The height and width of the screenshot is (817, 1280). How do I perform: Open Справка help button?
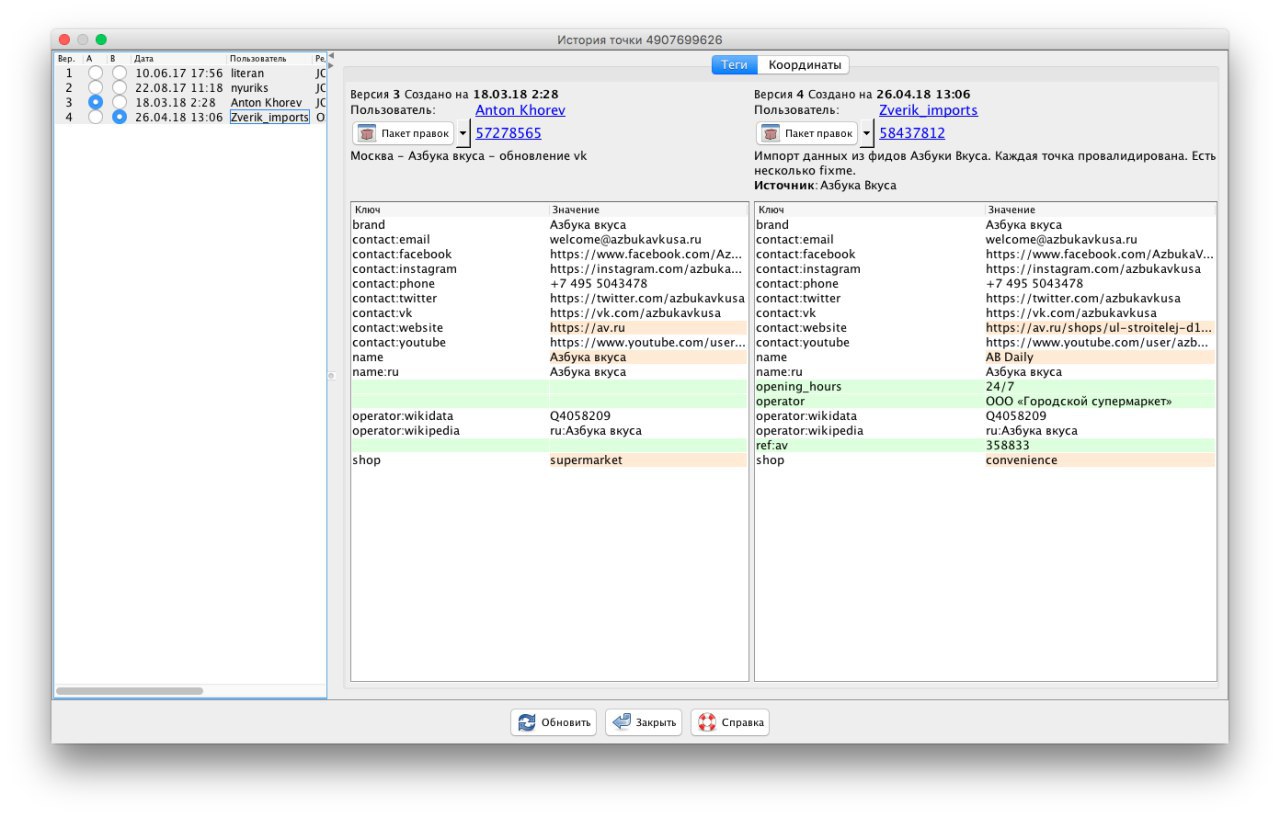click(x=730, y=722)
